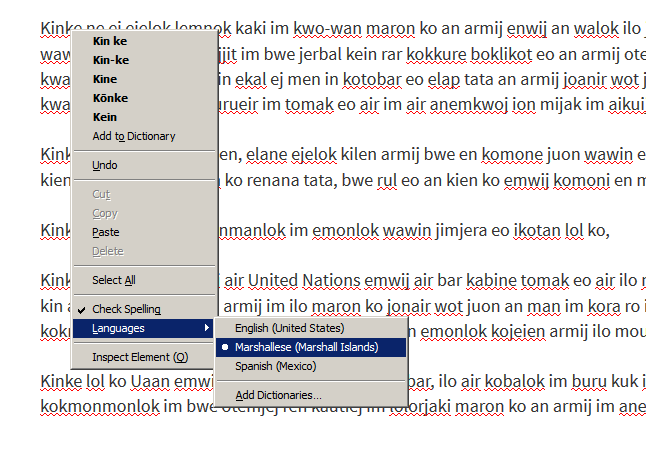Expand the Languages submenu arrow
This screenshot has width=646, height=449.
tap(207, 328)
